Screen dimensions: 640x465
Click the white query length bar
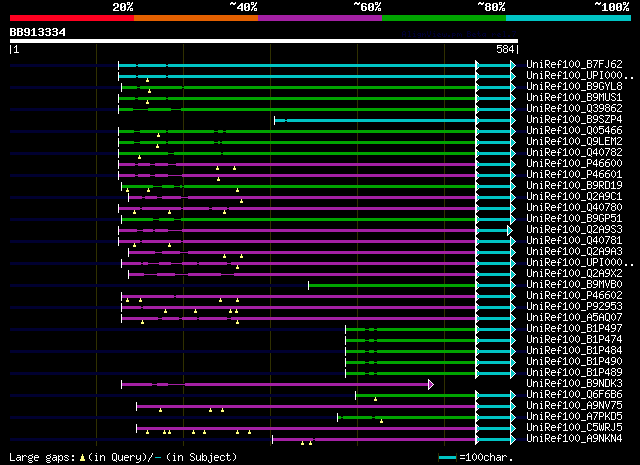pos(264,41)
